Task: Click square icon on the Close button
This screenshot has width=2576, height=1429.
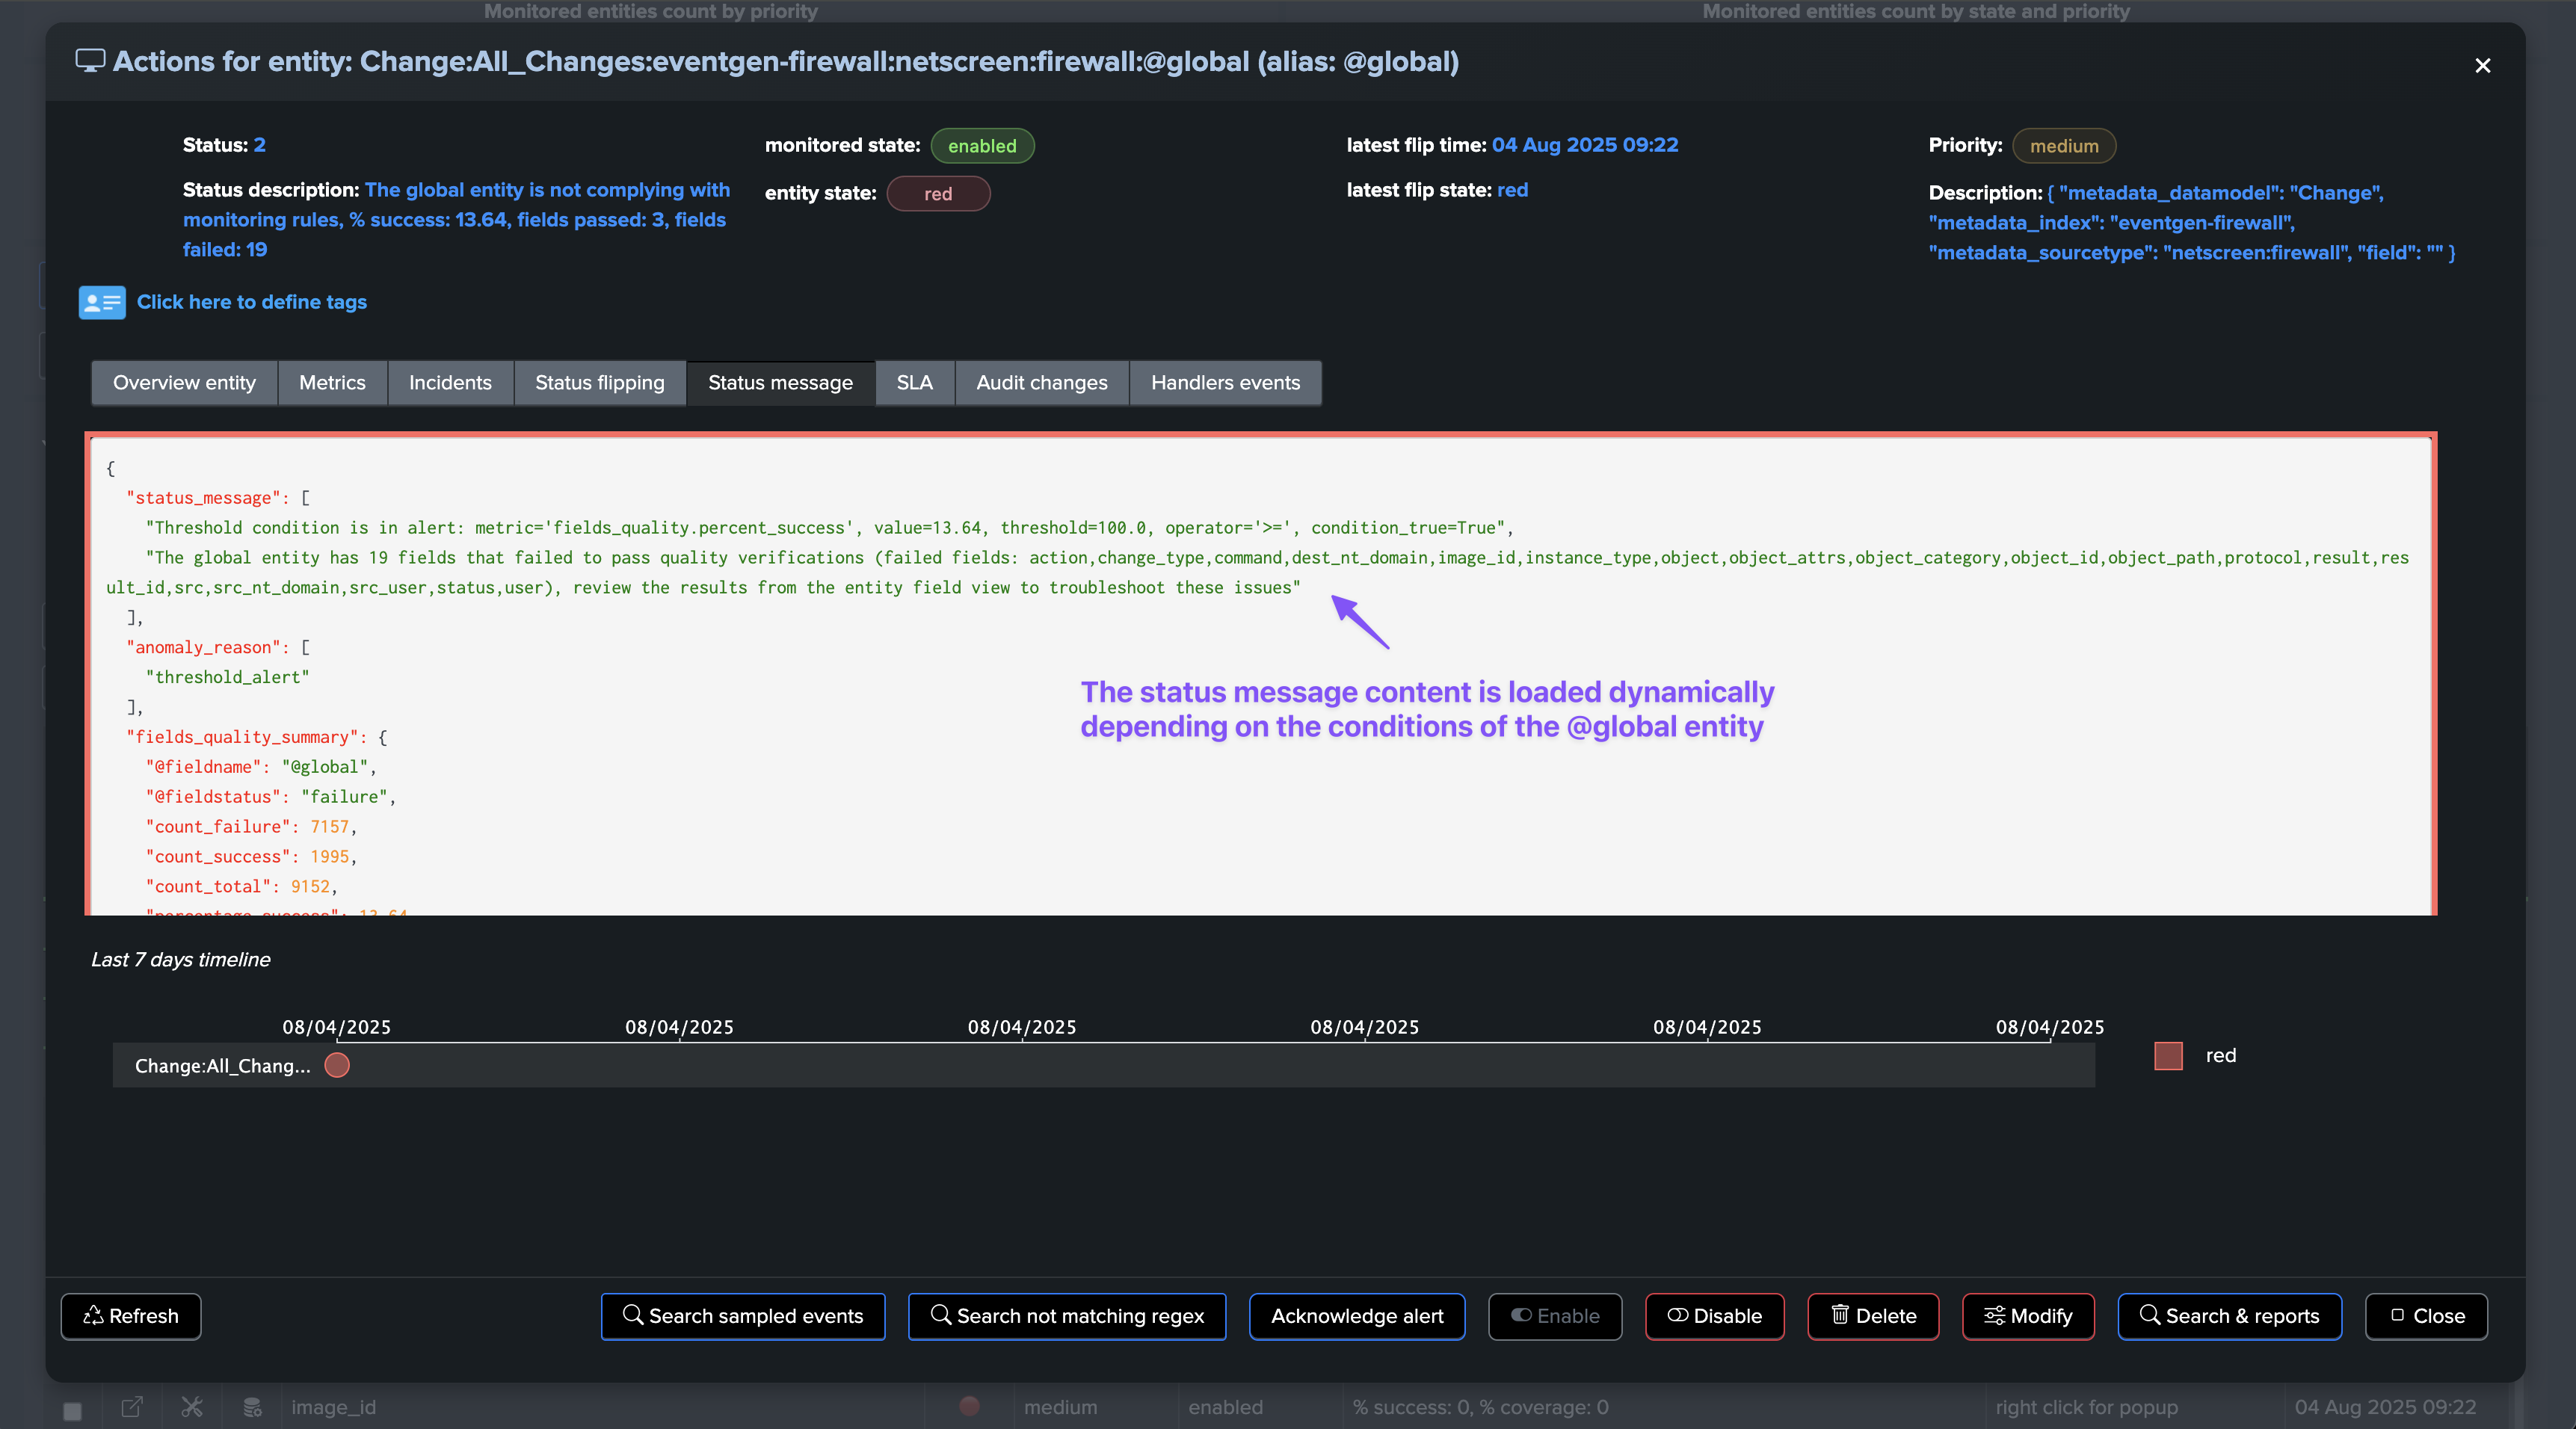Action: point(2397,1315)
